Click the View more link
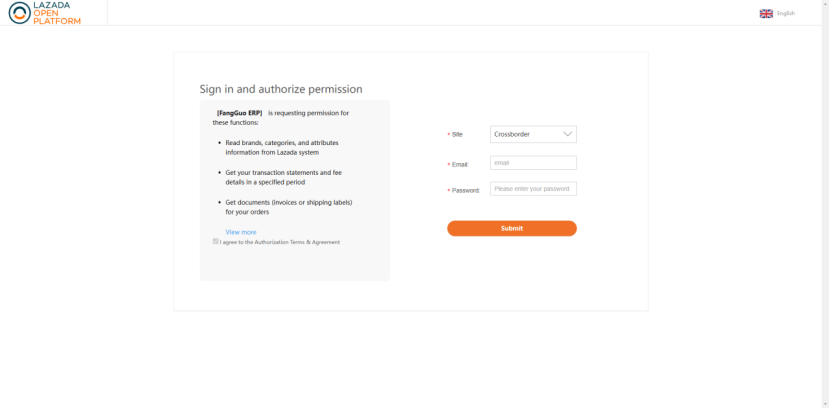 click(240, 232)
